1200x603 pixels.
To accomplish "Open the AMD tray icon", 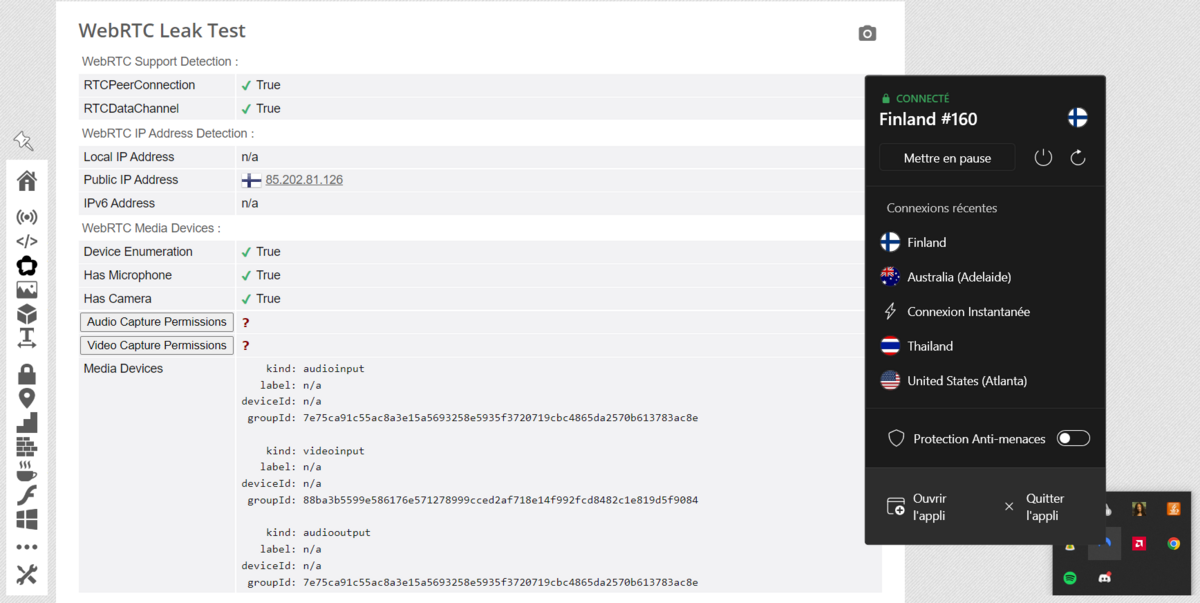I will click(x=1138, y=544).
